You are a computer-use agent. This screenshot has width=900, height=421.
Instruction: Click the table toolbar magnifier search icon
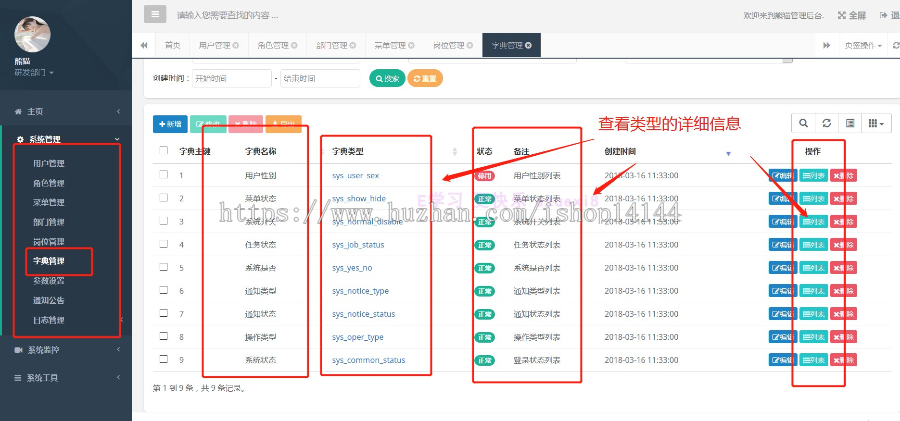point(803,123)
